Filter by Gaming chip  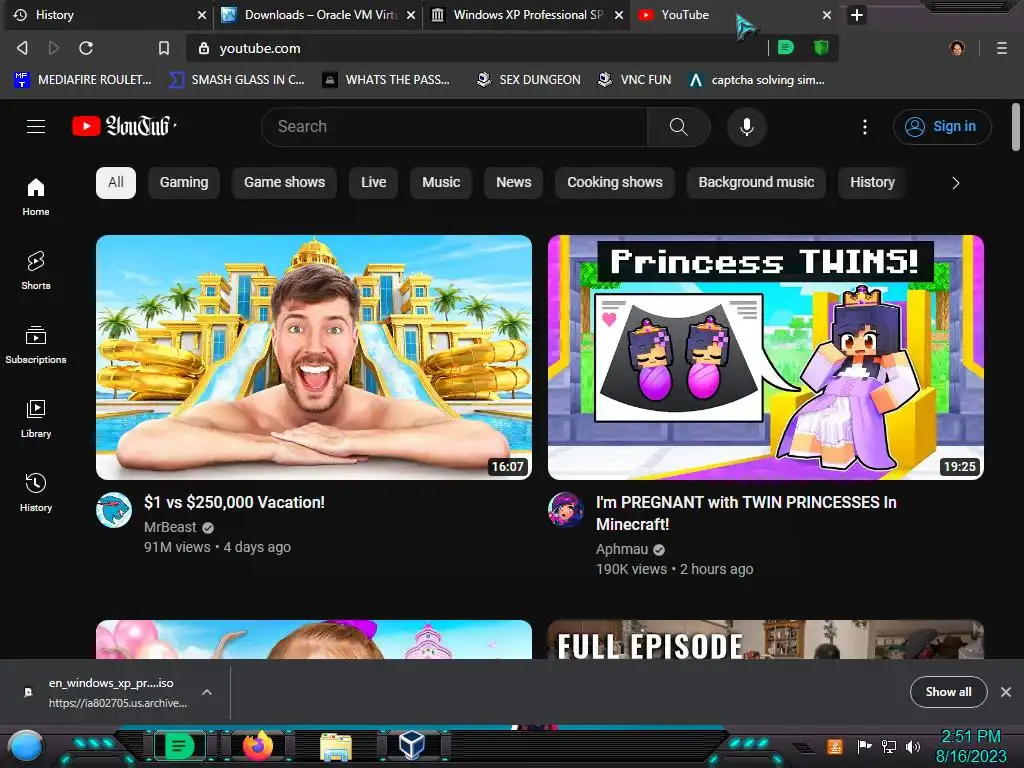(184, 183)
